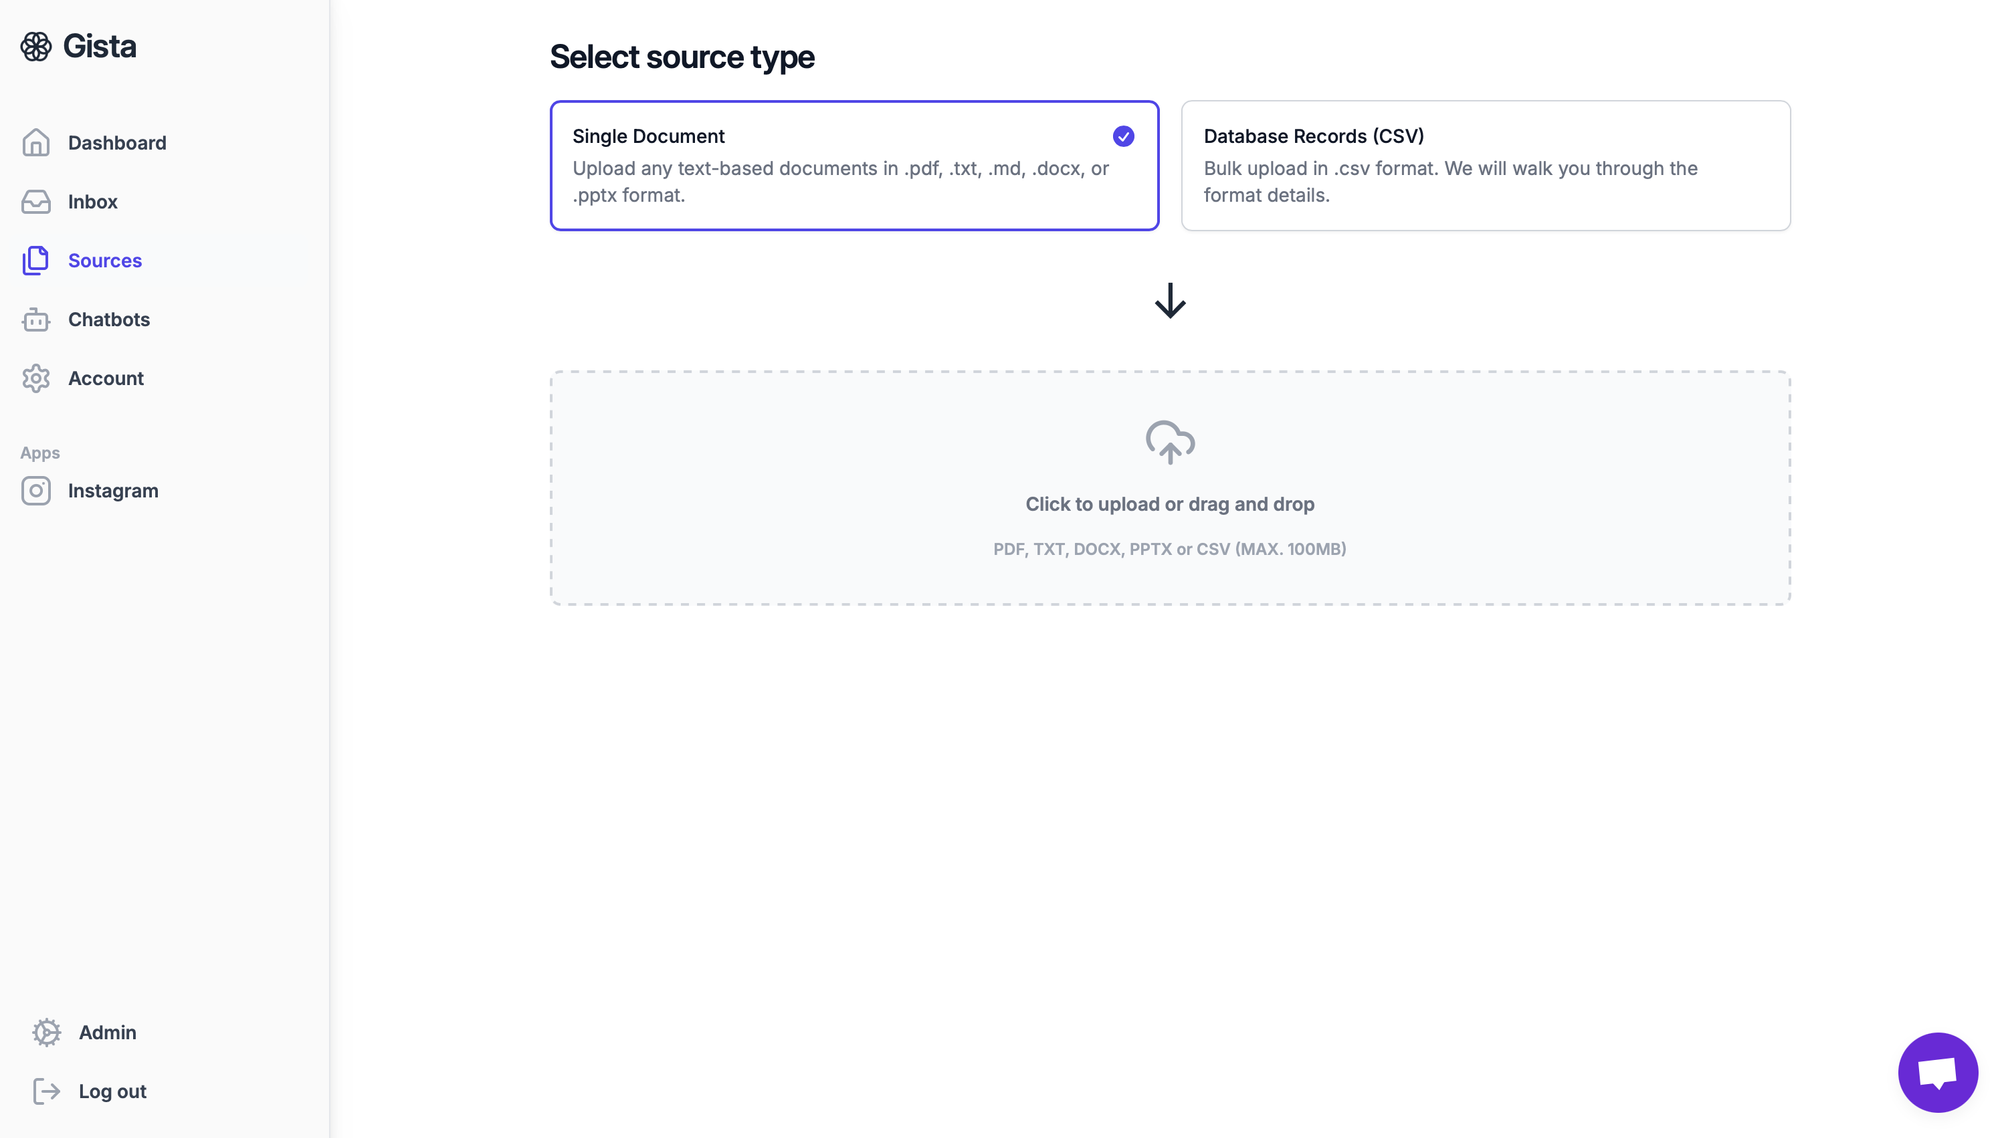Click "Click to upload or drag and drop" text
This screenshot has width=2000, height=1138.
(1170, 505)
